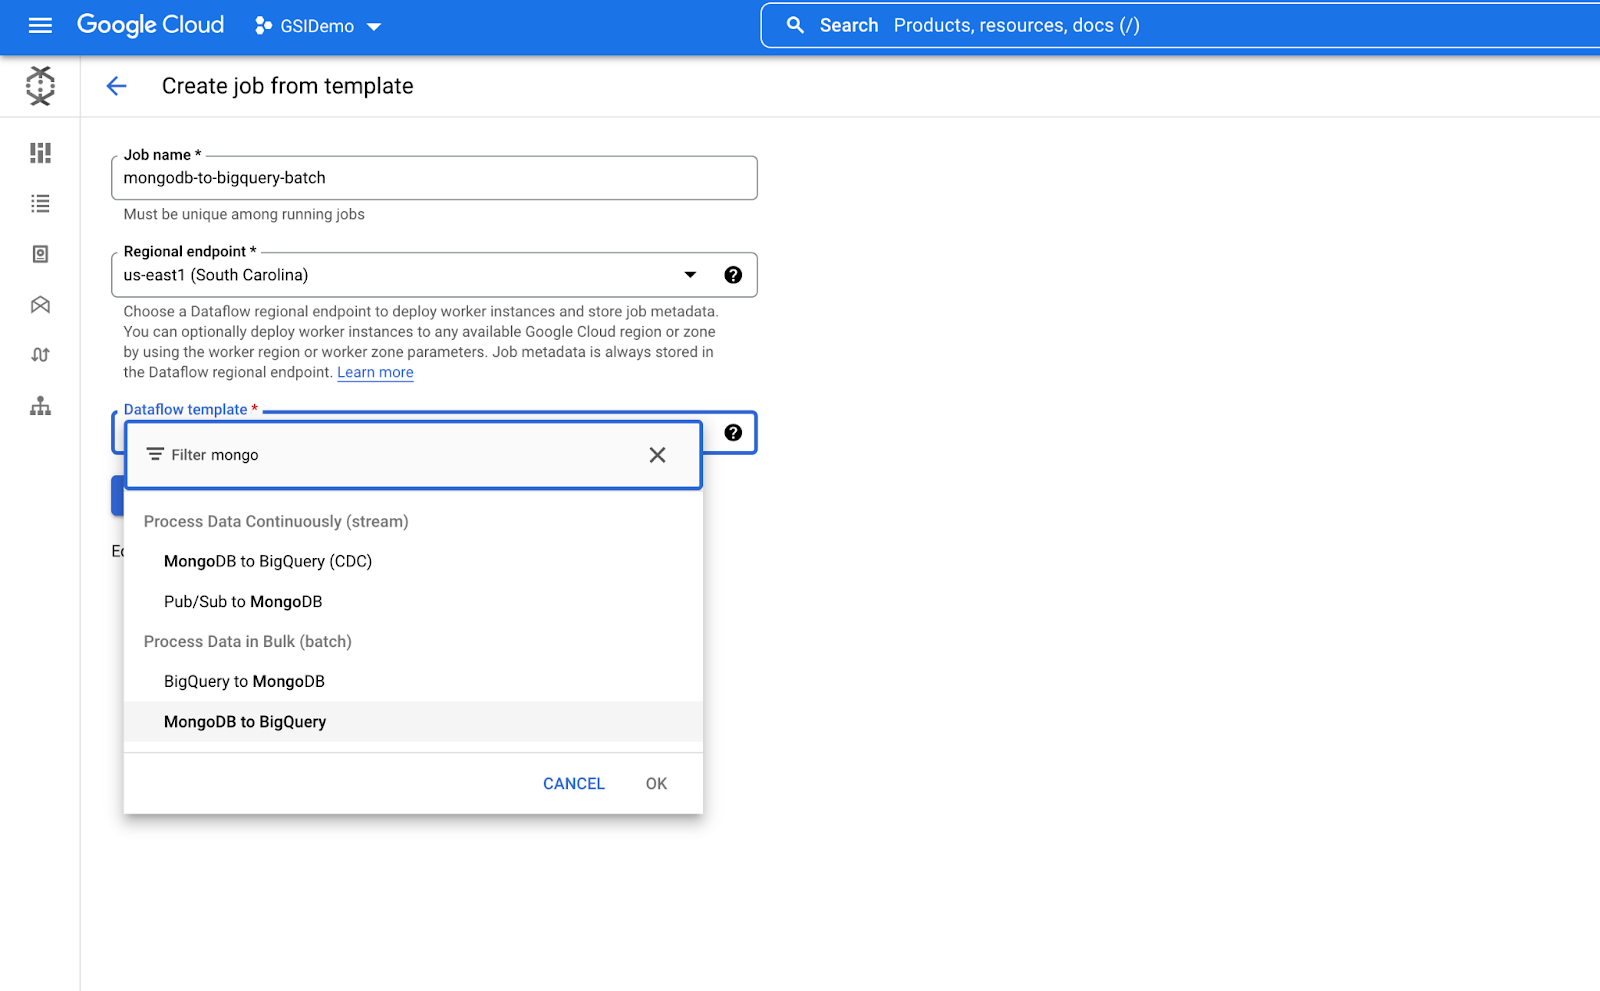
Task: Click the search magnifier icon
Action: pos(795,25)
